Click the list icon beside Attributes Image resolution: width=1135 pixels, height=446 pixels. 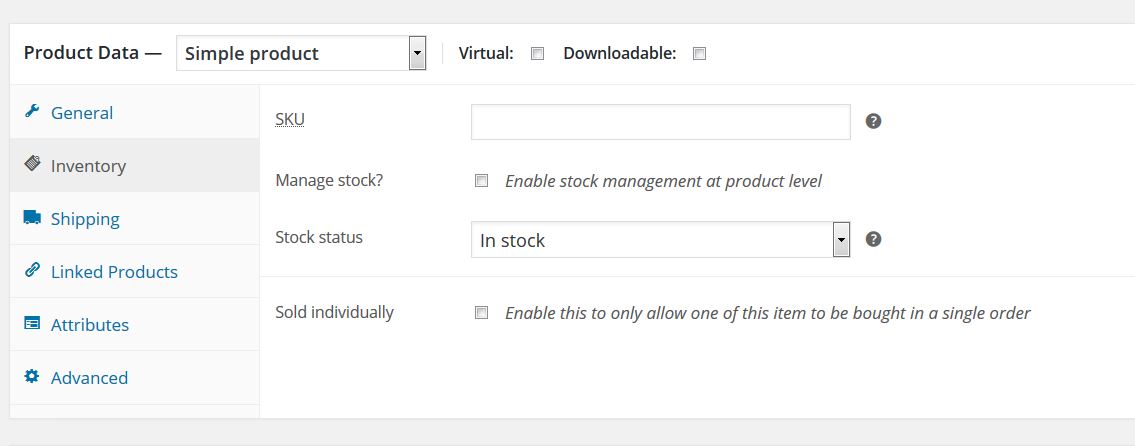click(32, 323)
